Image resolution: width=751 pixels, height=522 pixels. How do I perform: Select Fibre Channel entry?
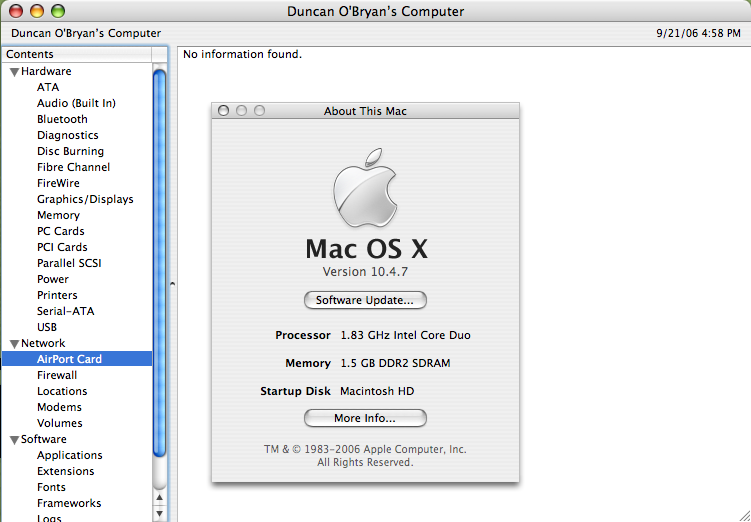coord(73,167)
